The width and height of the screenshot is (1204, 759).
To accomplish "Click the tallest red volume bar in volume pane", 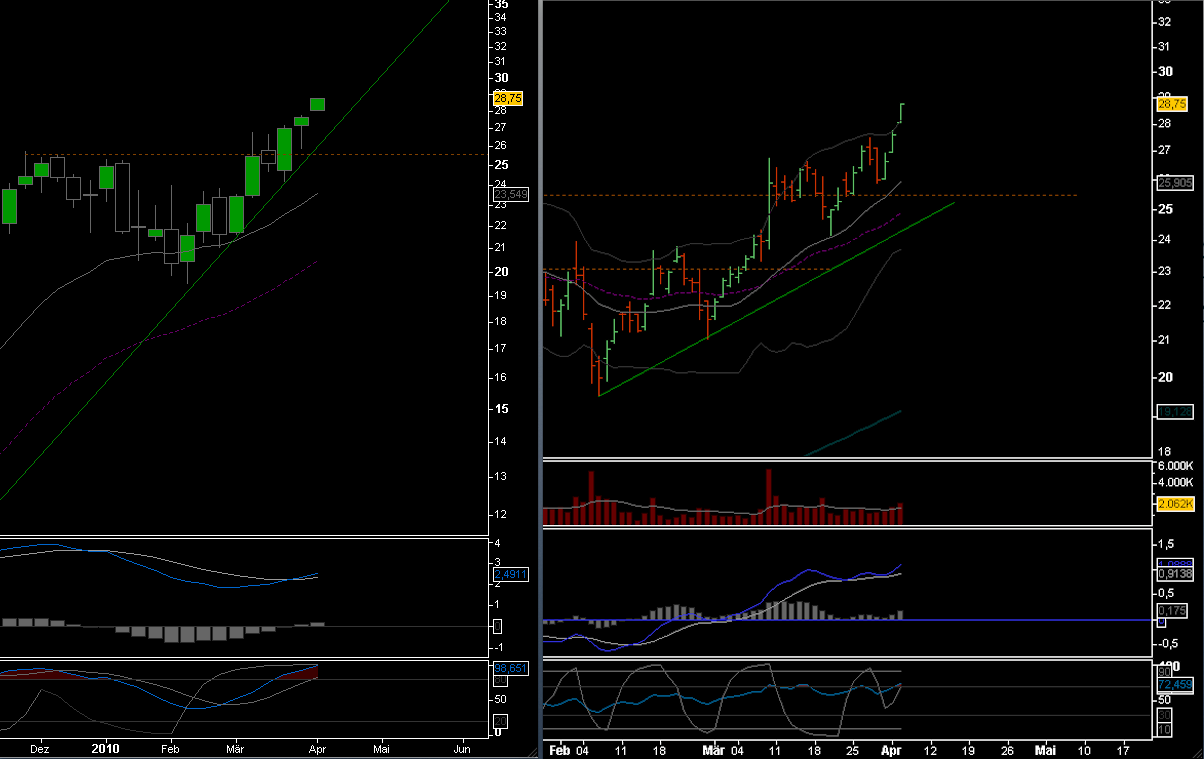I will pos(768,495).
